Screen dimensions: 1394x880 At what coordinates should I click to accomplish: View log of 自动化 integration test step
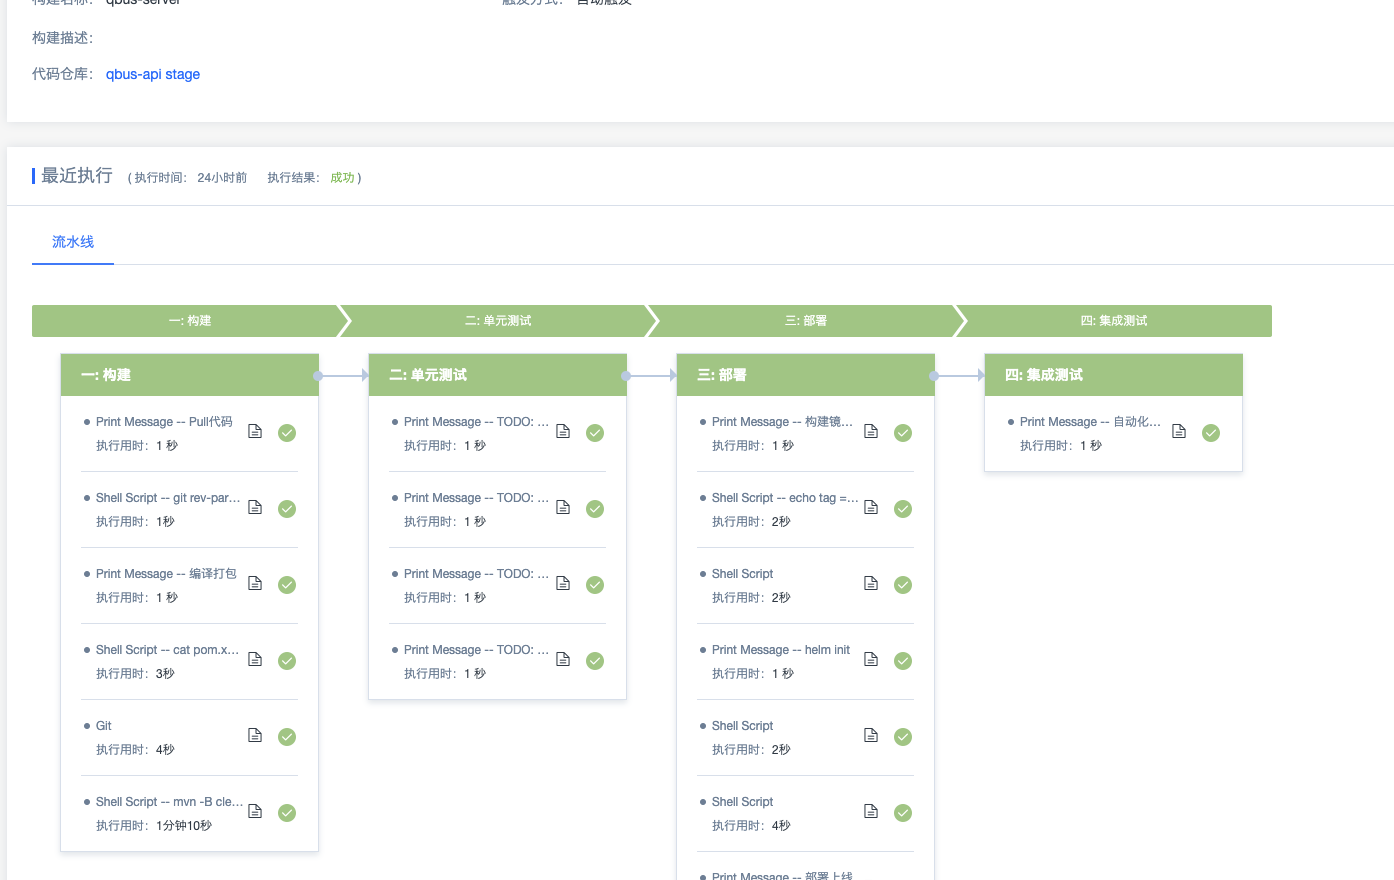coord(1179,432)
